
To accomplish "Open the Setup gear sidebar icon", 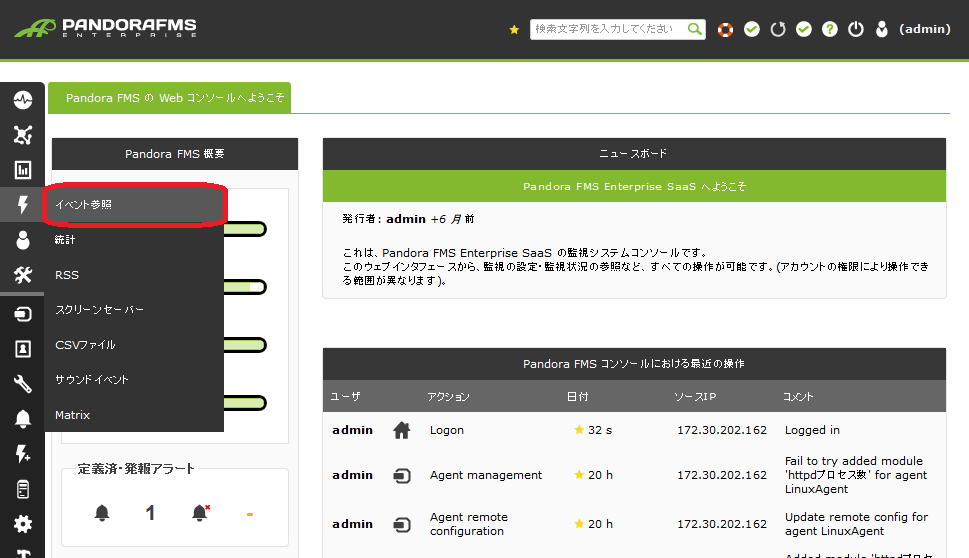I will (22, 524).
